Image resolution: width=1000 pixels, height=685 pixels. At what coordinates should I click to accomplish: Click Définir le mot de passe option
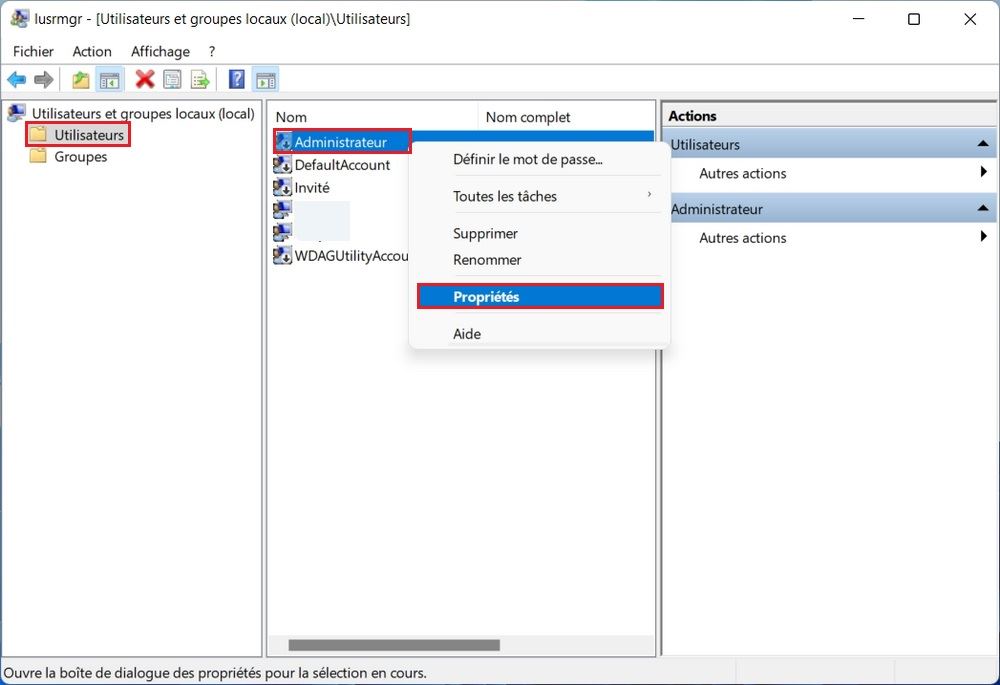[528, 159]
